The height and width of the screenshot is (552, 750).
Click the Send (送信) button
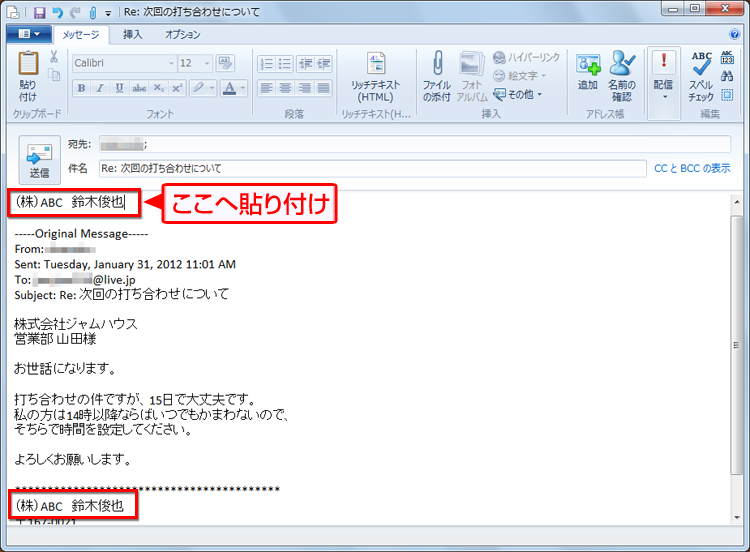point(39,160)
